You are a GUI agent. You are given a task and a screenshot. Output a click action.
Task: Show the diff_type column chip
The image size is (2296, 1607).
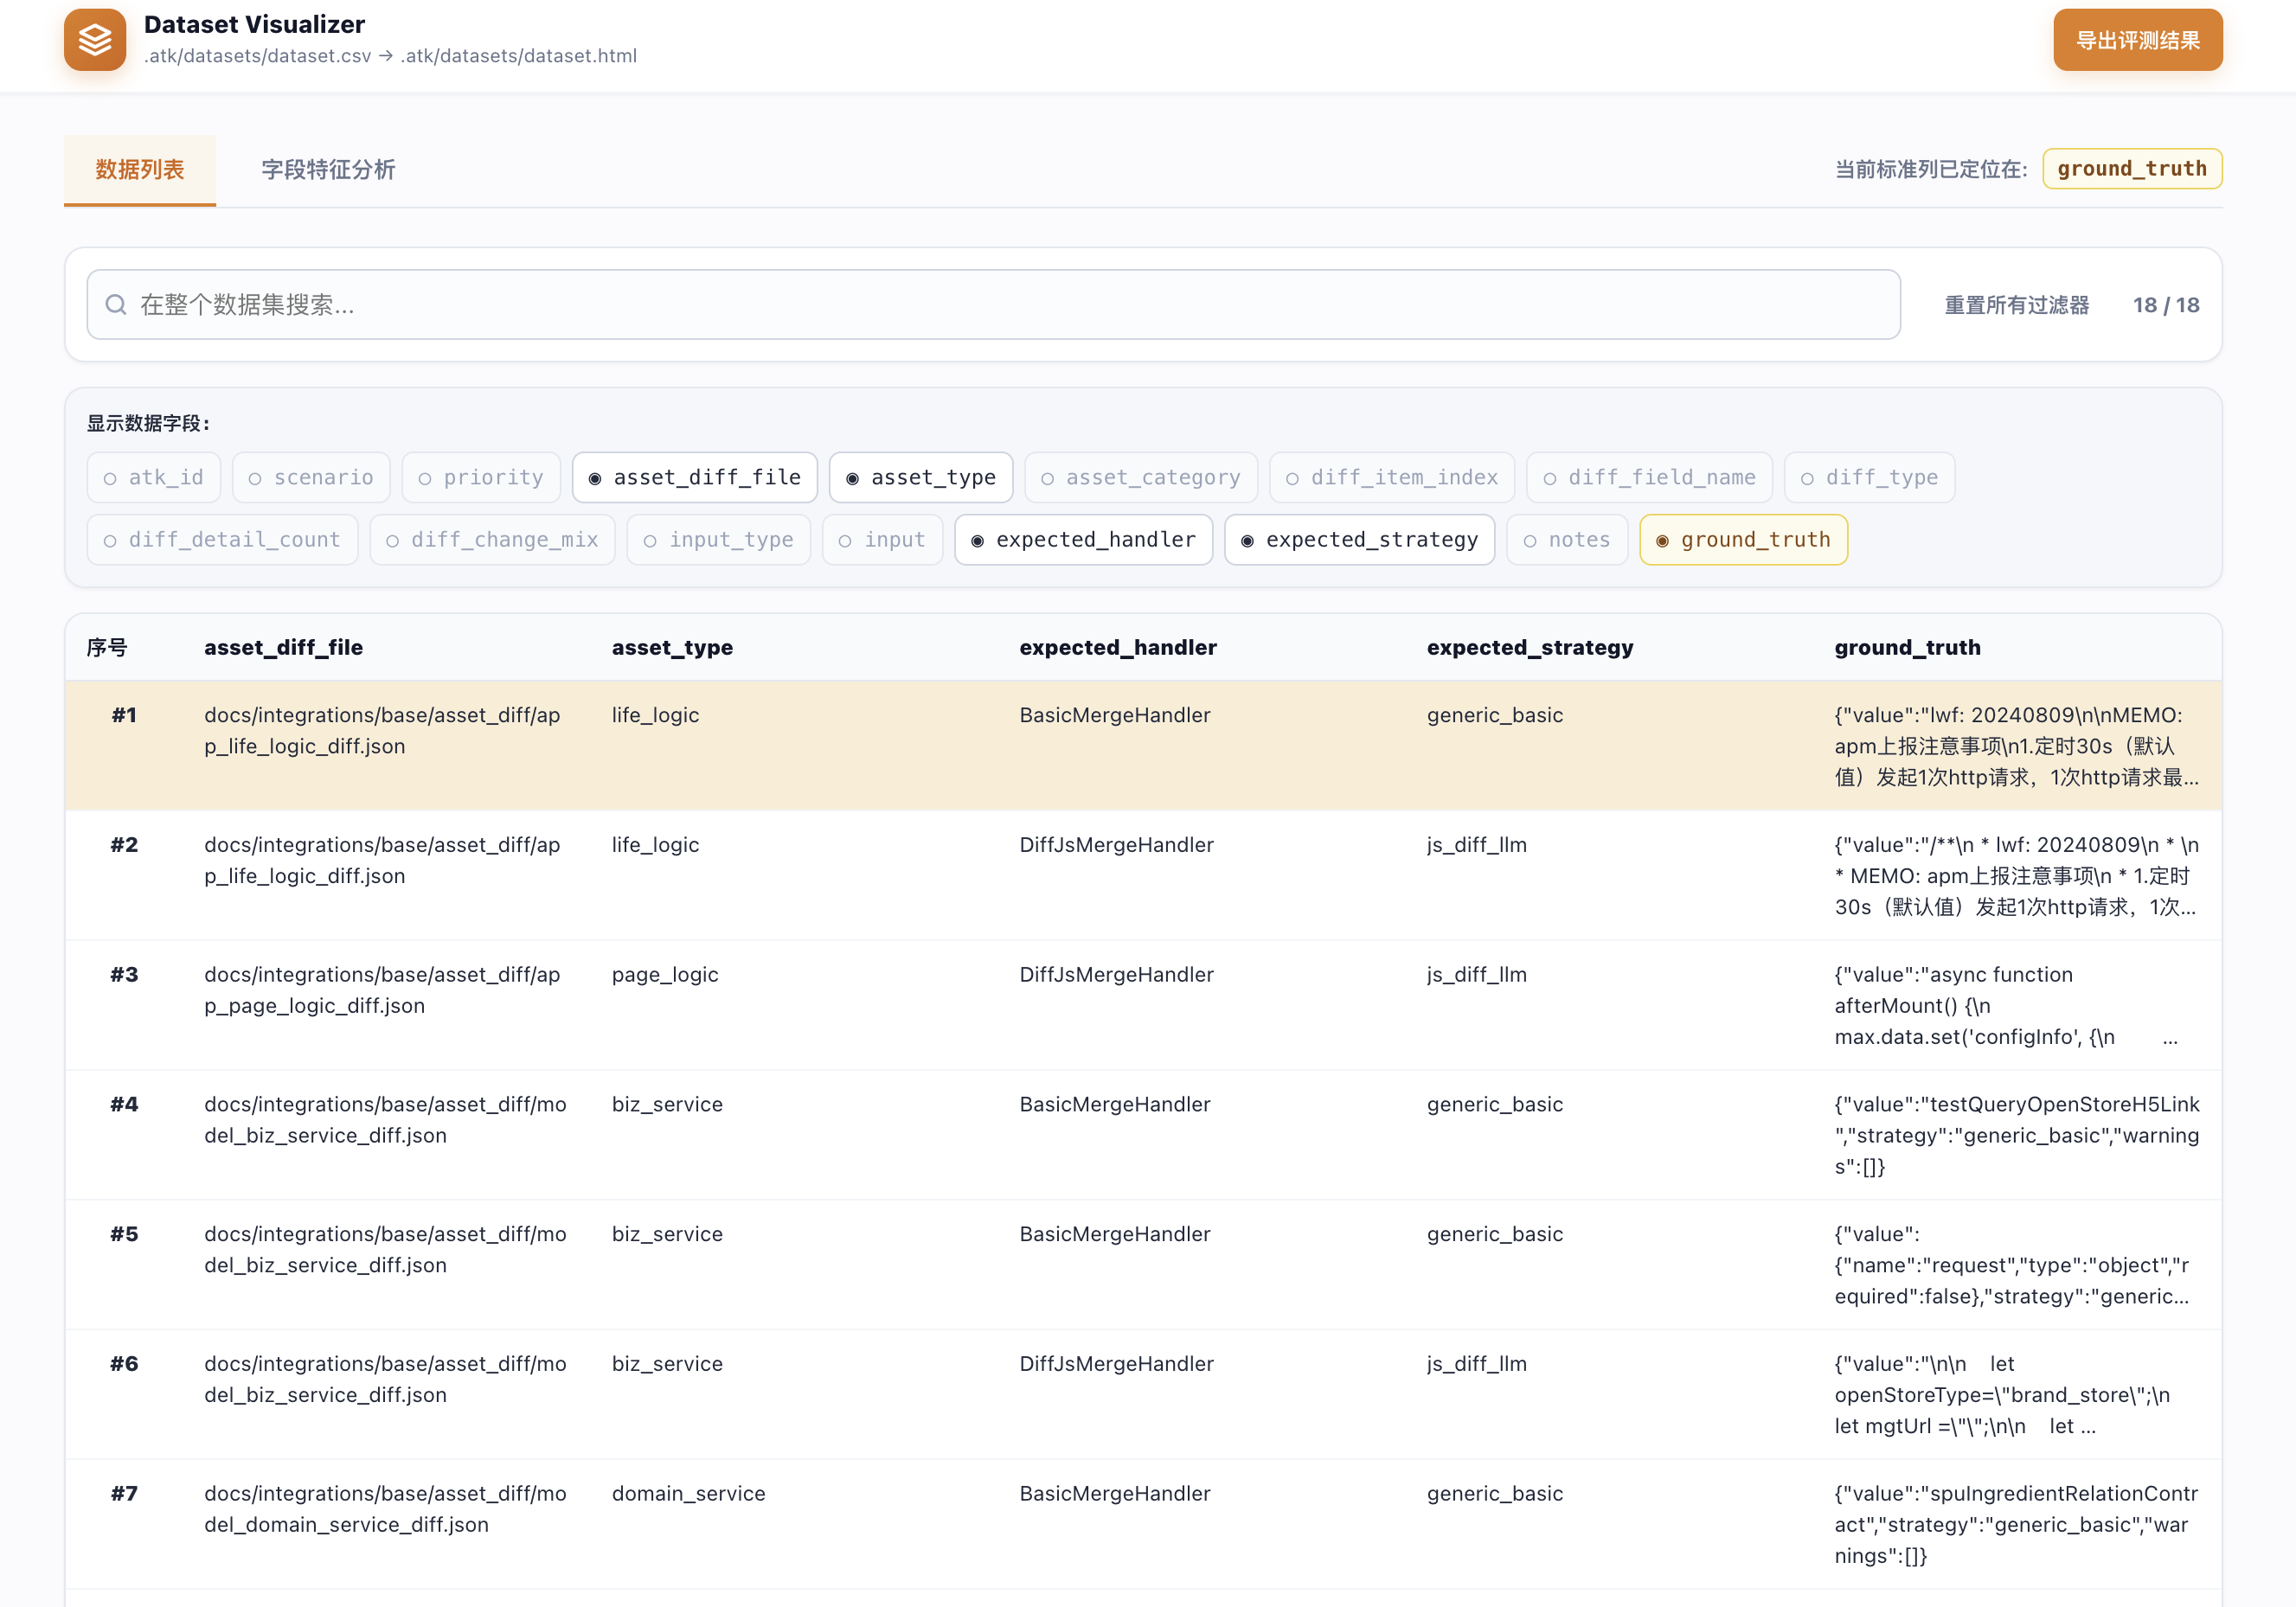click(1869, 477)
